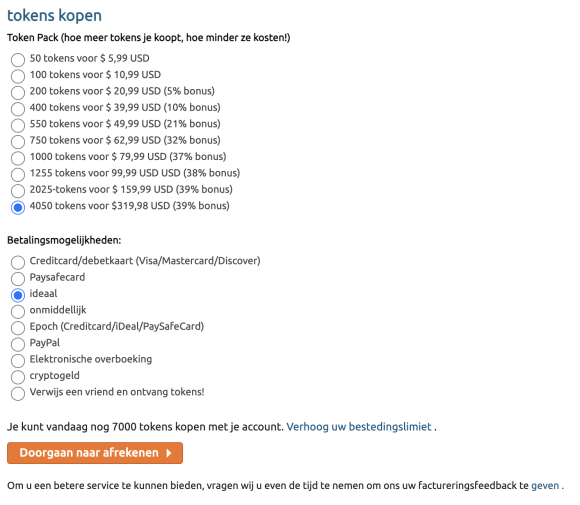Select cryptogeld as payment method
This screenshot has width=580, height=505.
(x=18, y=377)
